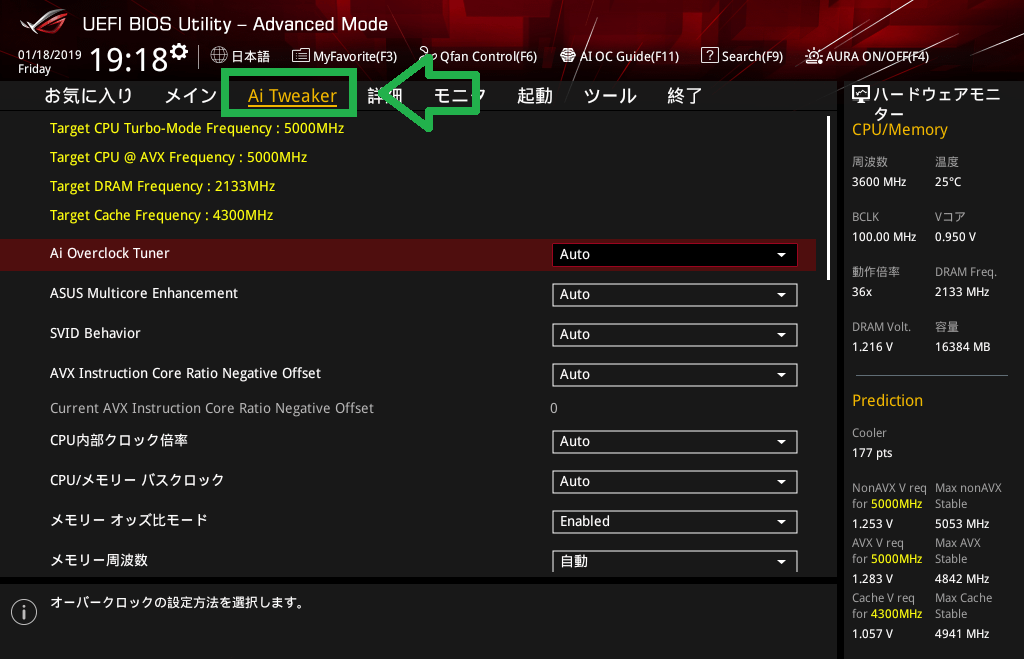Click the language globe icon
The width and height of the screenshot is (1024, 659).
pos(219,56)
